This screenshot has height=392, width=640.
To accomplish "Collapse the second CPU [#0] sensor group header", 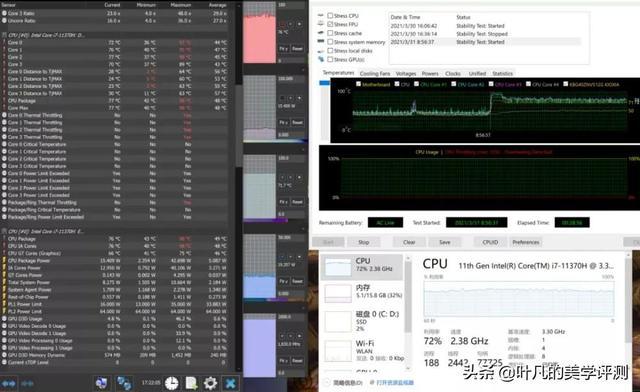I will click(x=46, y=231).
